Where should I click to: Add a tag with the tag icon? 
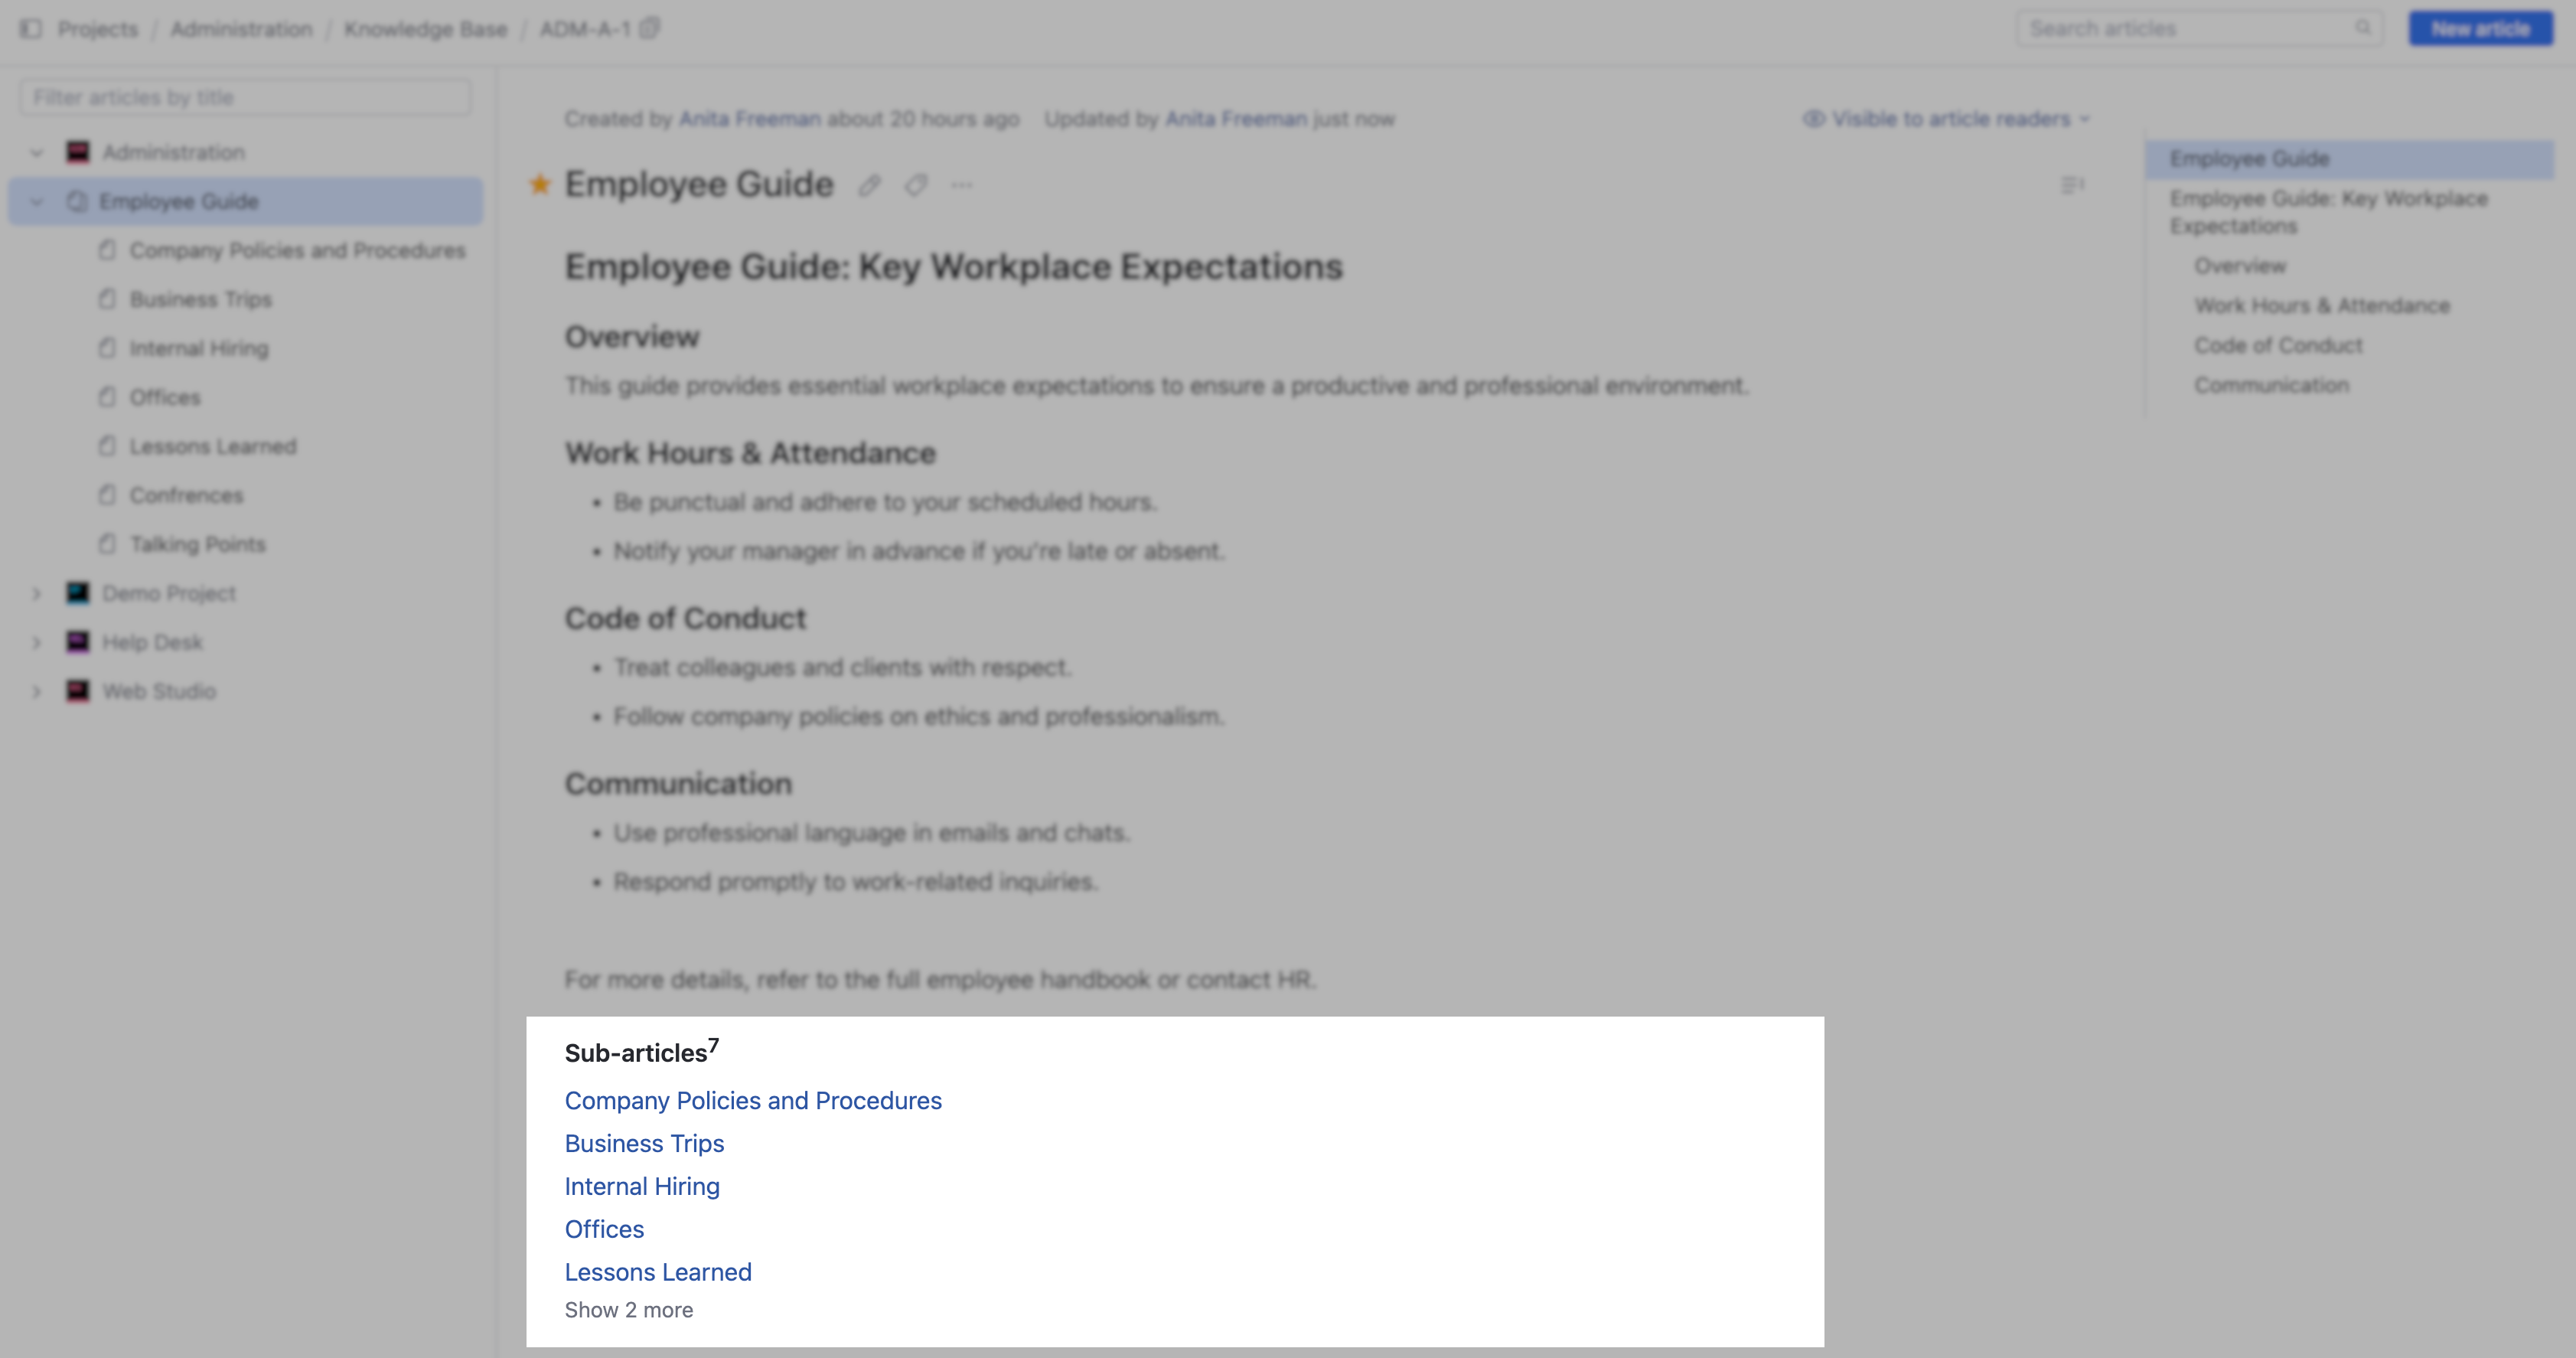point(916,186)
